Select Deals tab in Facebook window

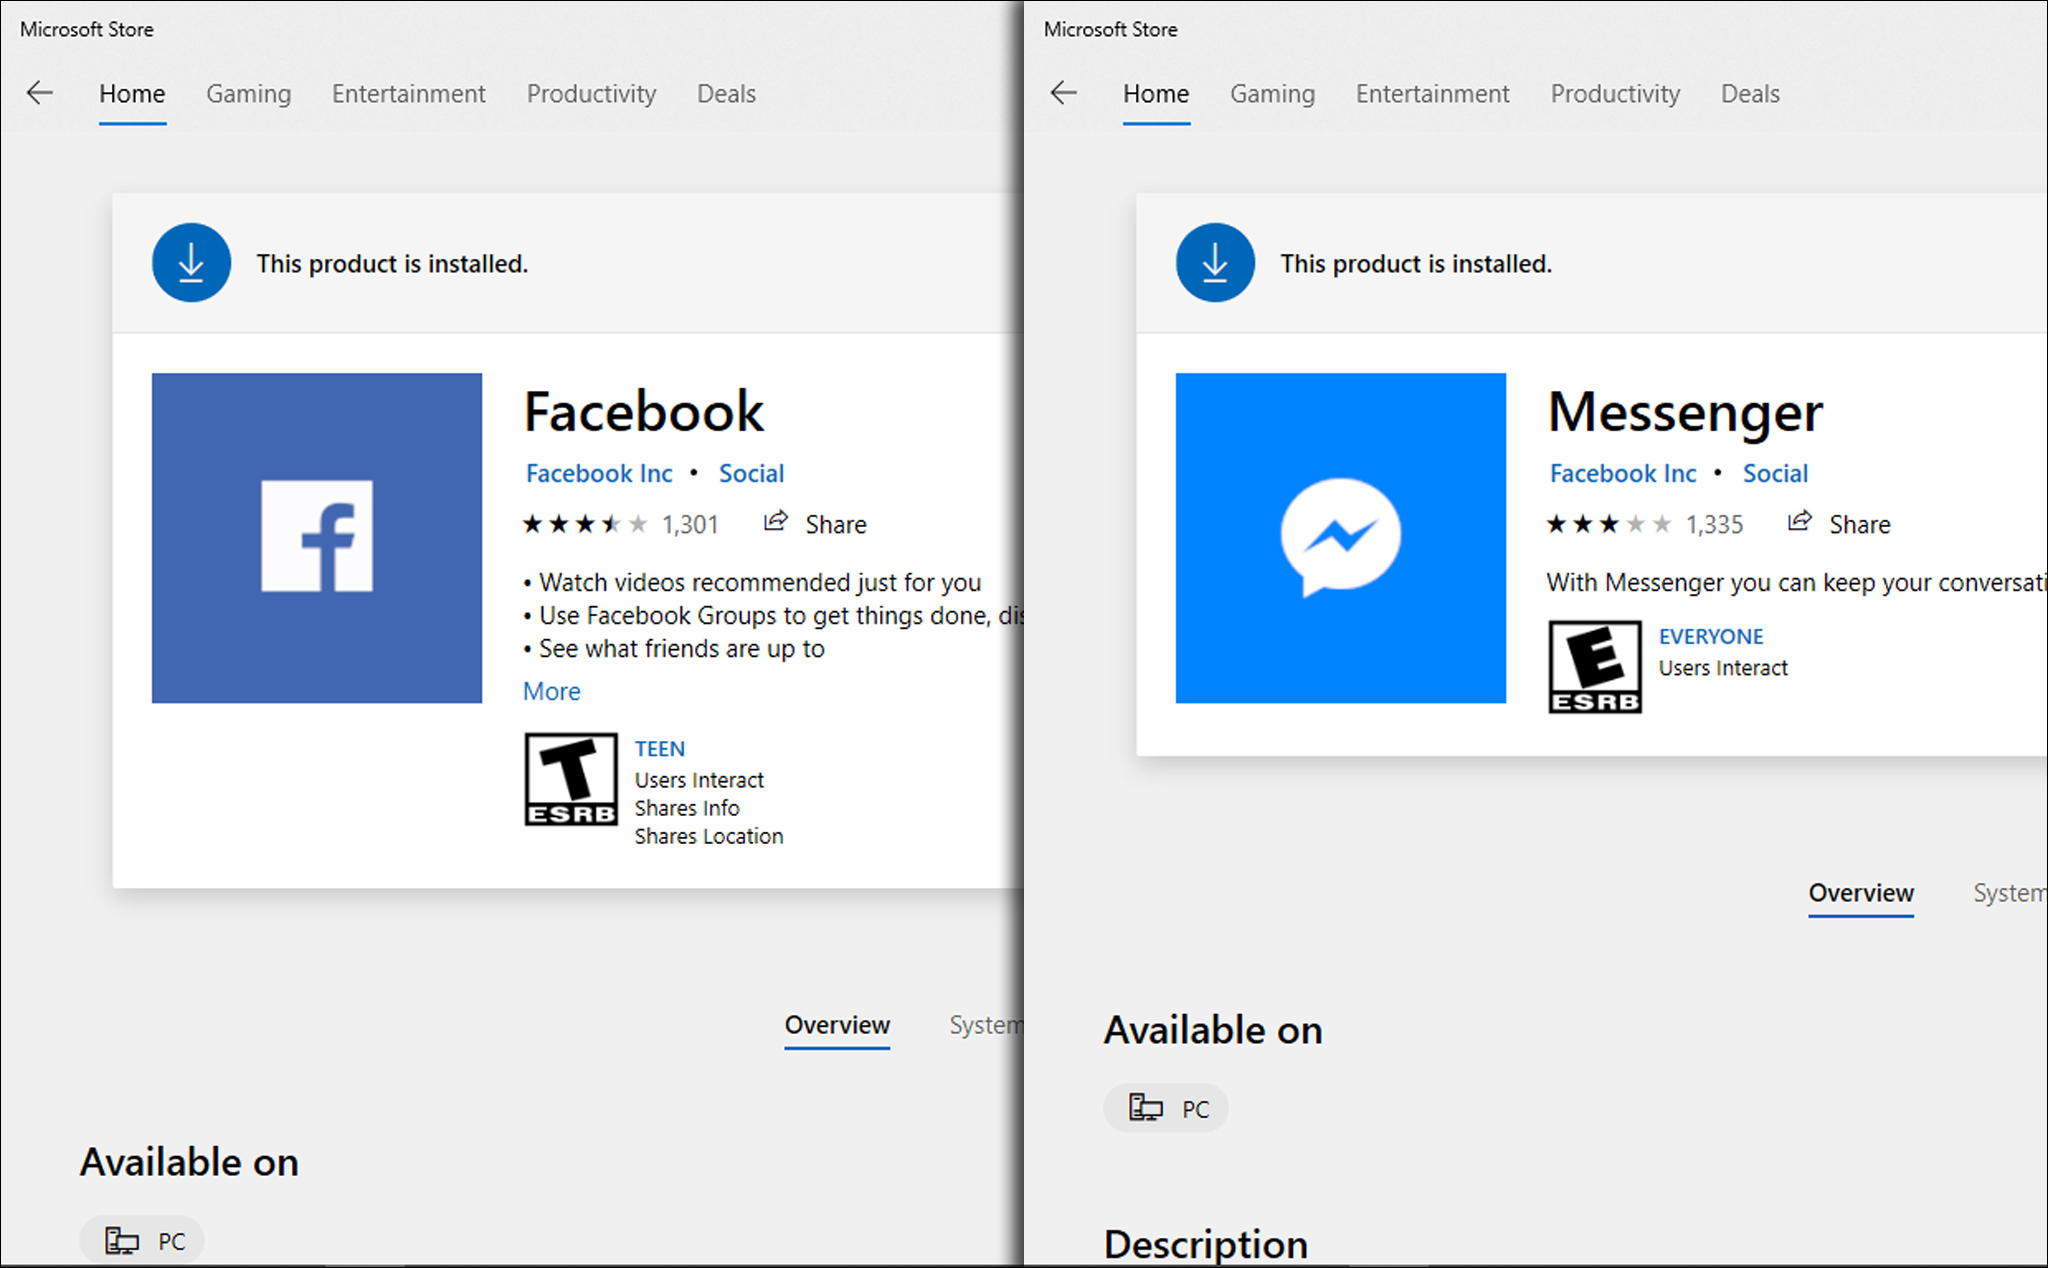pos(726,94)
